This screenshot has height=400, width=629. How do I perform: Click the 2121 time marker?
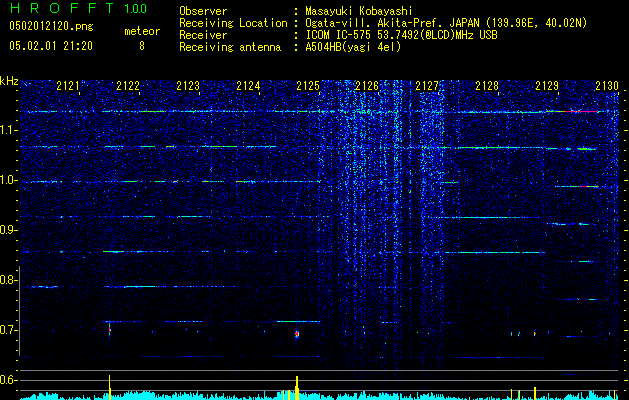pyautogui.click(x=68, y=86)
